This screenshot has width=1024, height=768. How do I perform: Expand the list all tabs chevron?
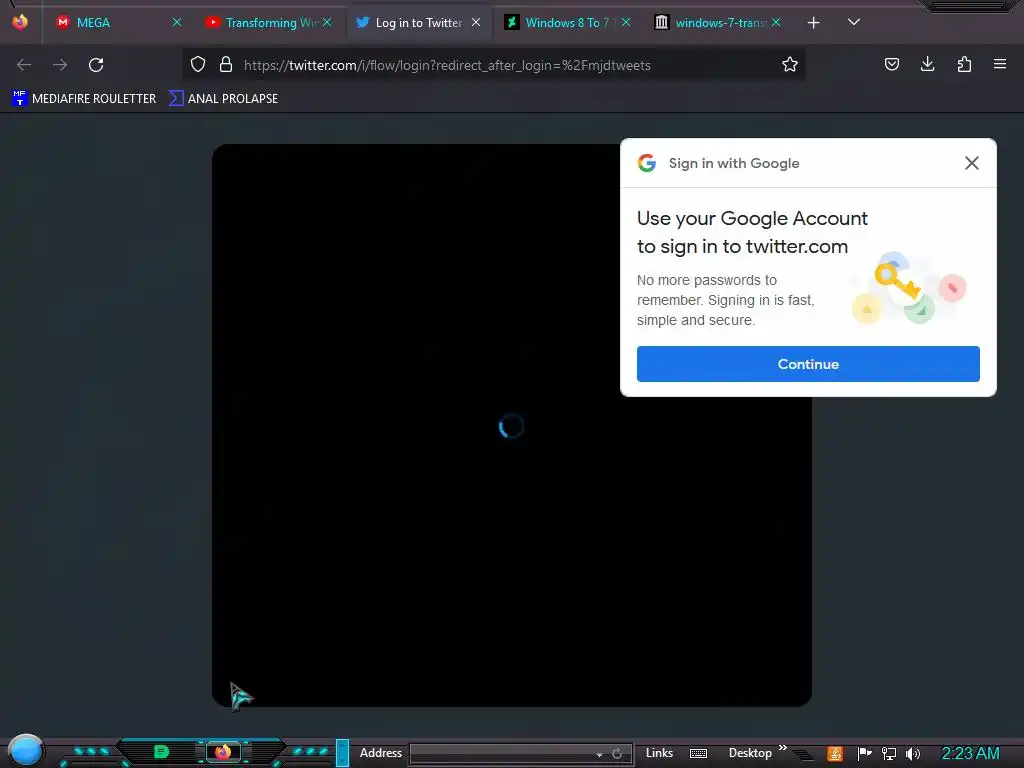(x=854, y=22)
